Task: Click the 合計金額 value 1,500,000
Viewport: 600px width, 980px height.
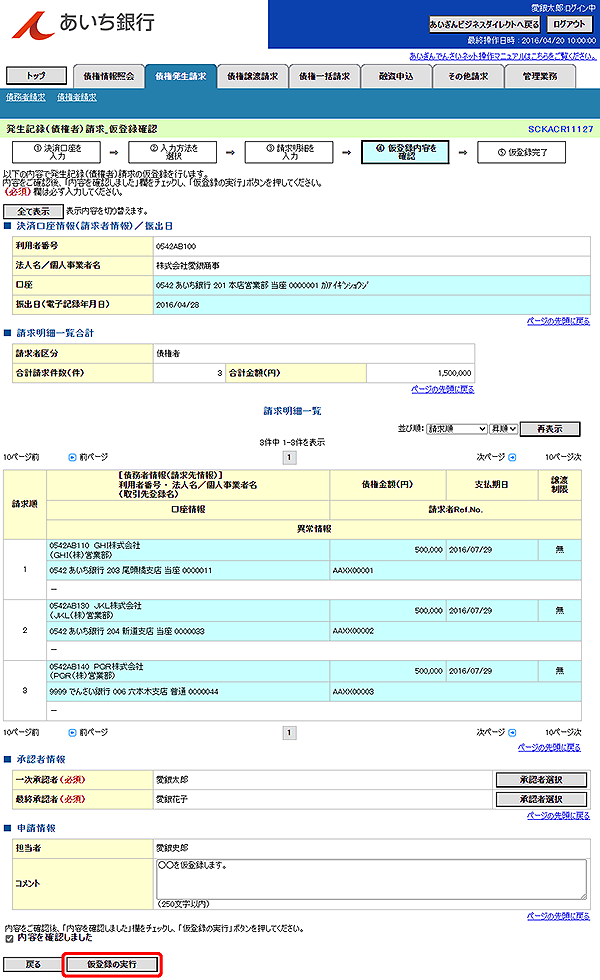Action: pos(454,373)
